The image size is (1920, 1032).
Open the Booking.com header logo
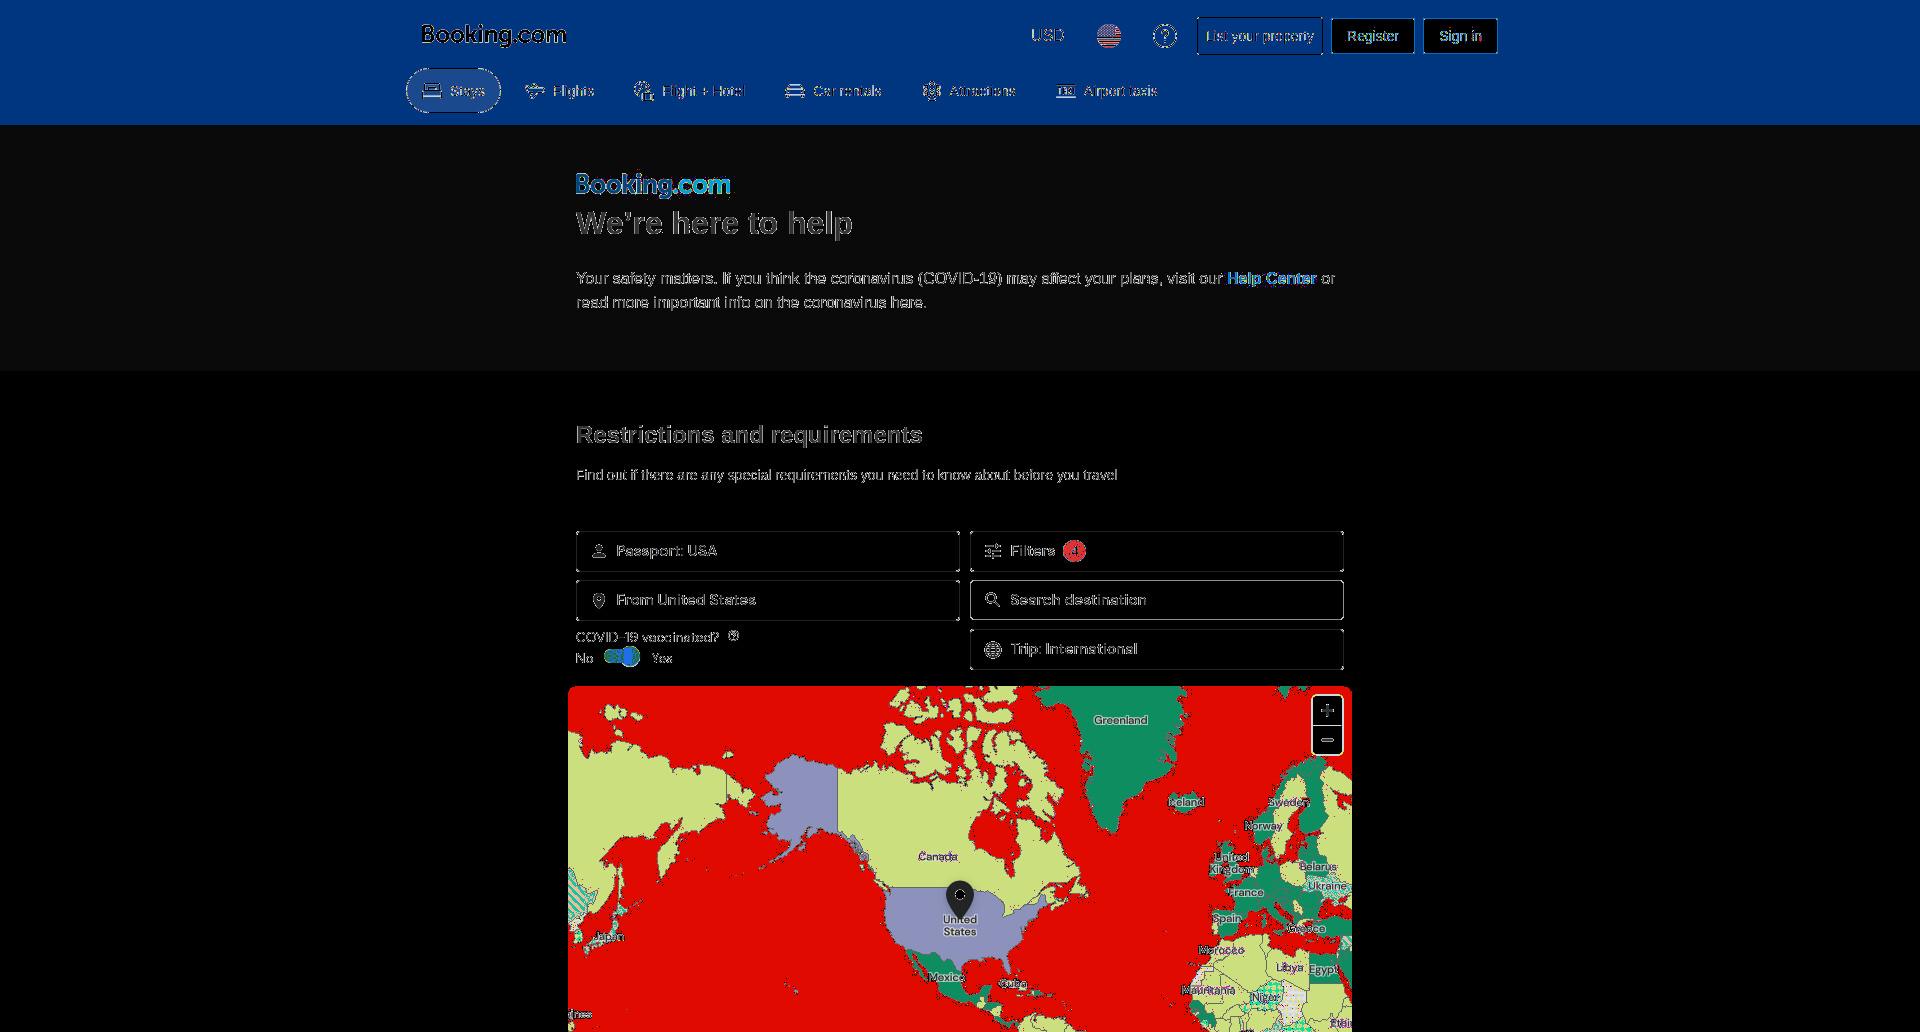tap(494, 35)
